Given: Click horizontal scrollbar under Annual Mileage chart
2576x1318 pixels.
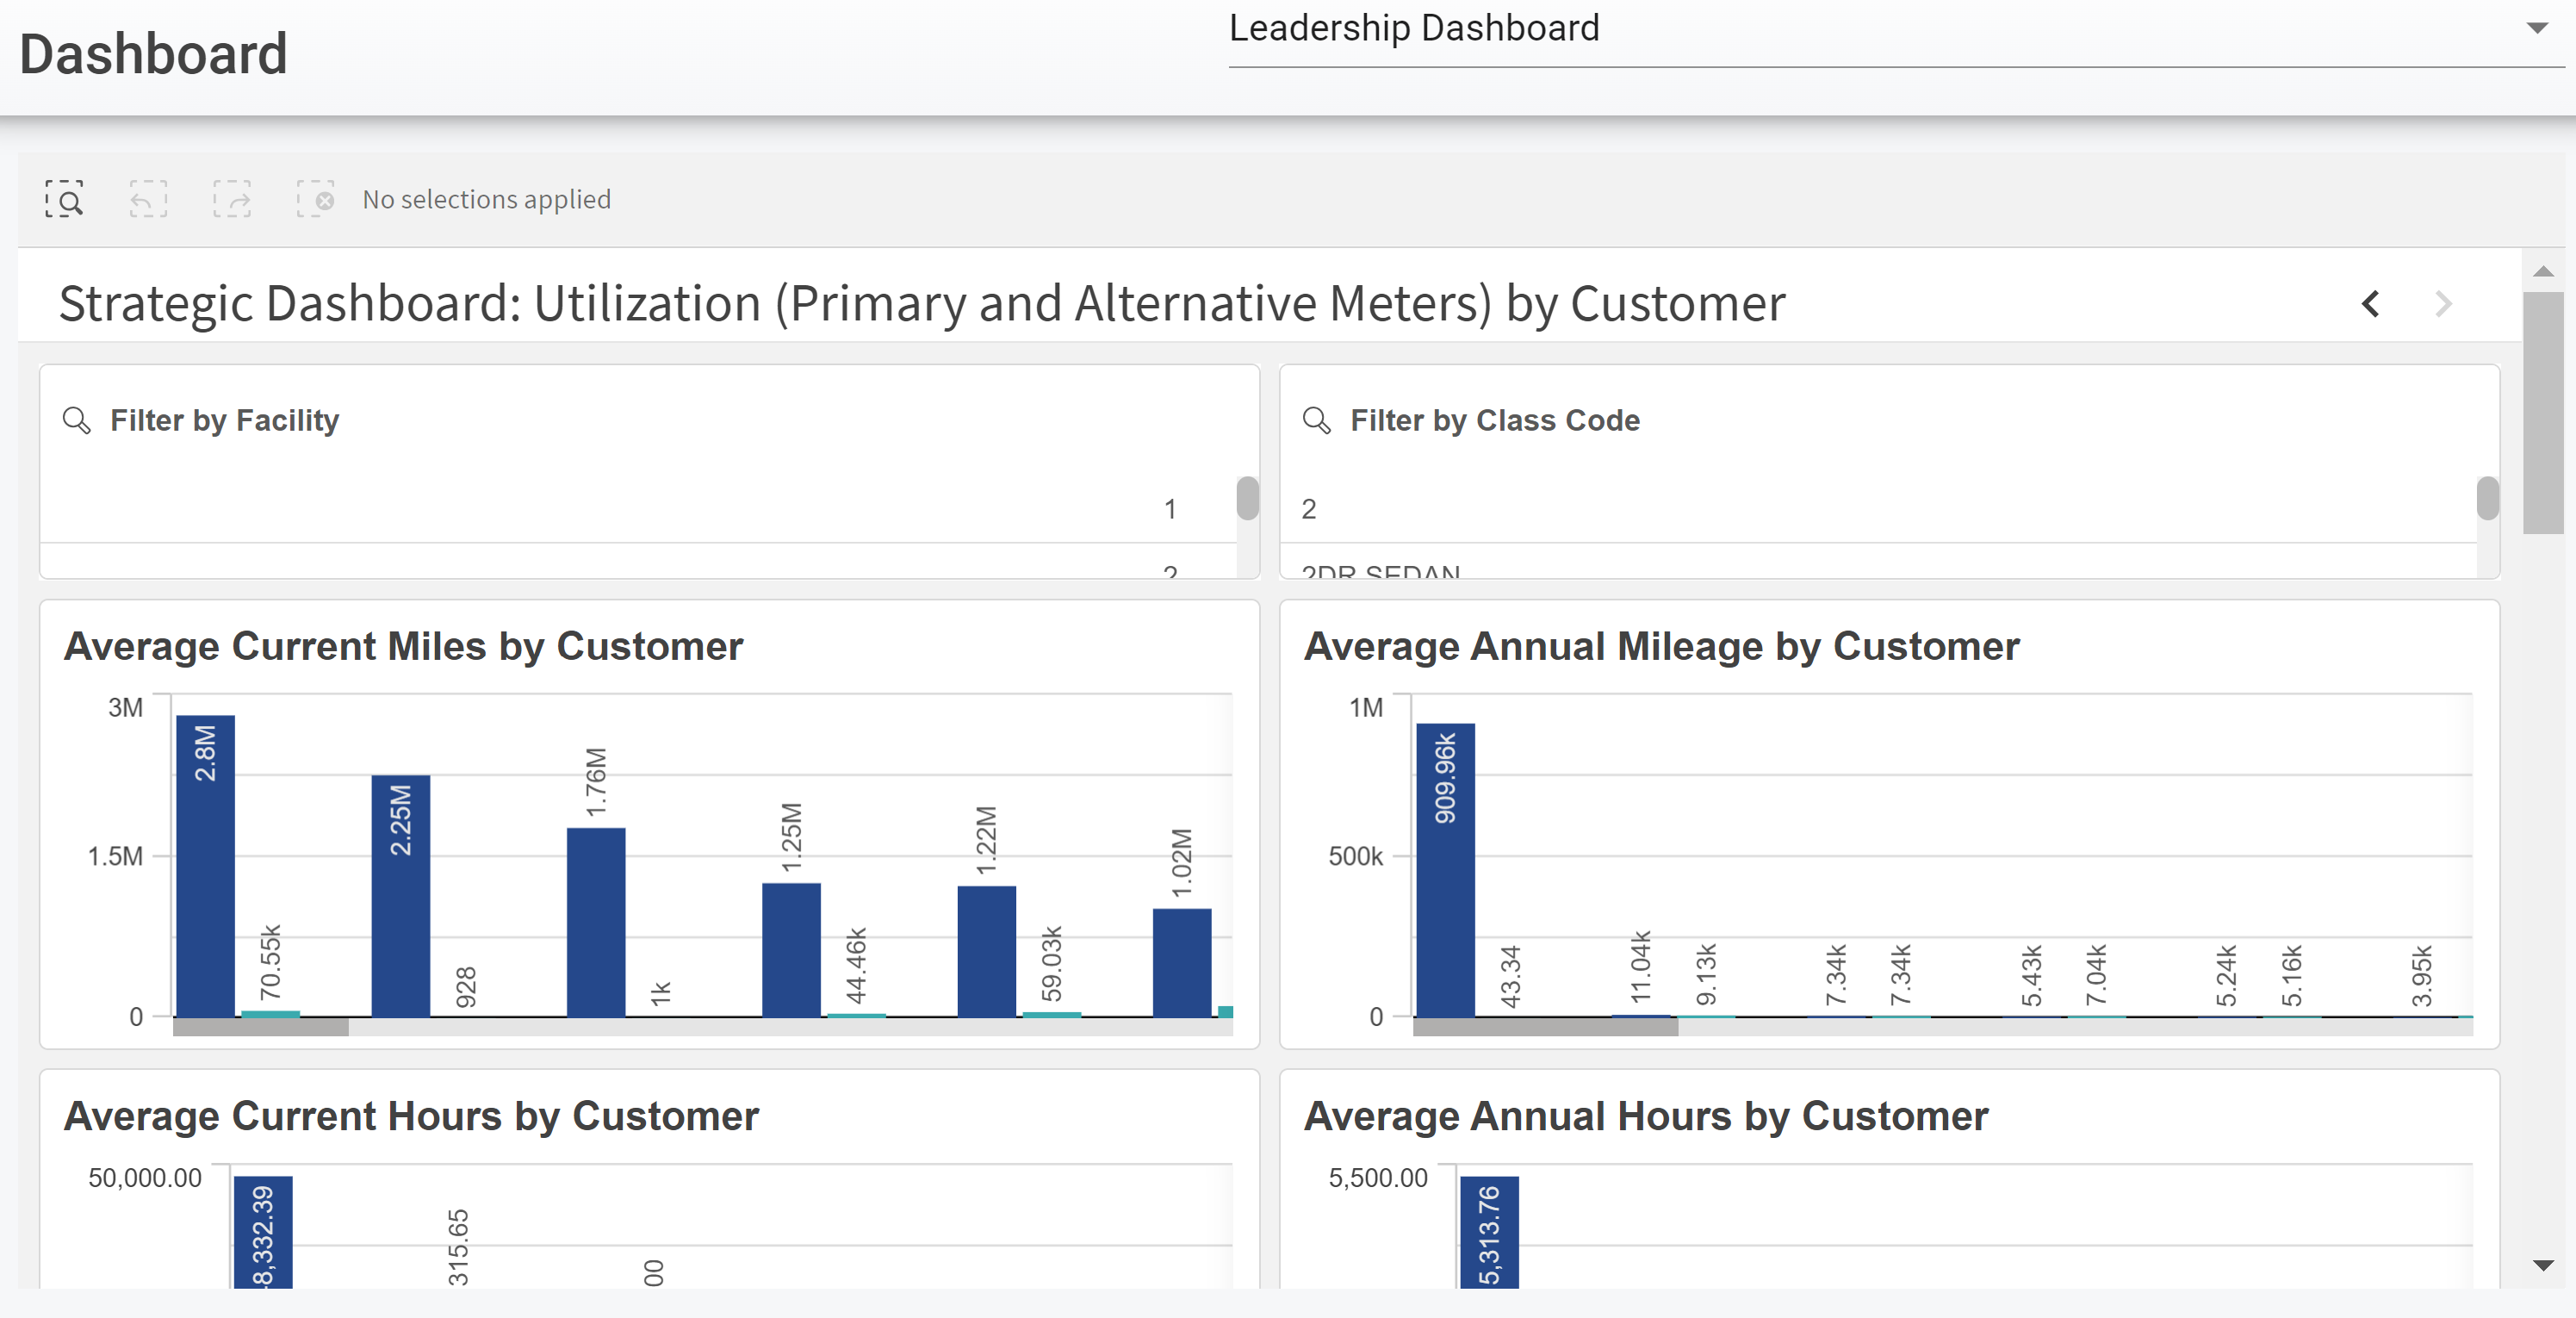Looking at the screenshot, I should (x=1545, y=1027).
